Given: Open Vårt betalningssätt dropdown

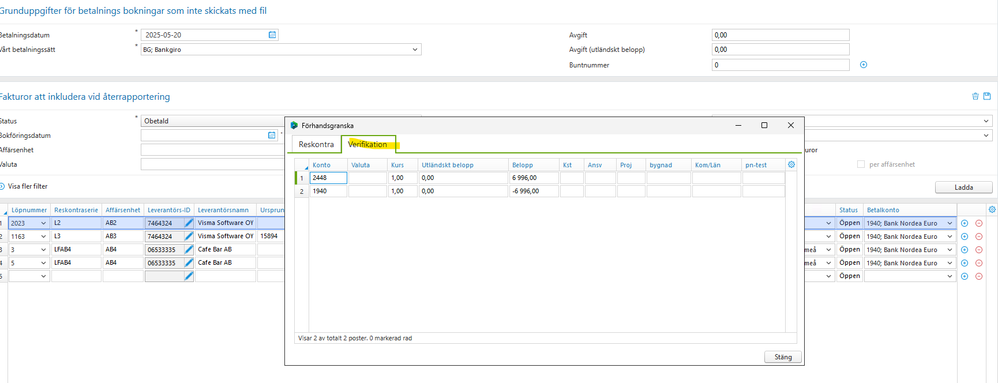Looking at the screenshot, I should pyautogui.click(x=415, y=50).
